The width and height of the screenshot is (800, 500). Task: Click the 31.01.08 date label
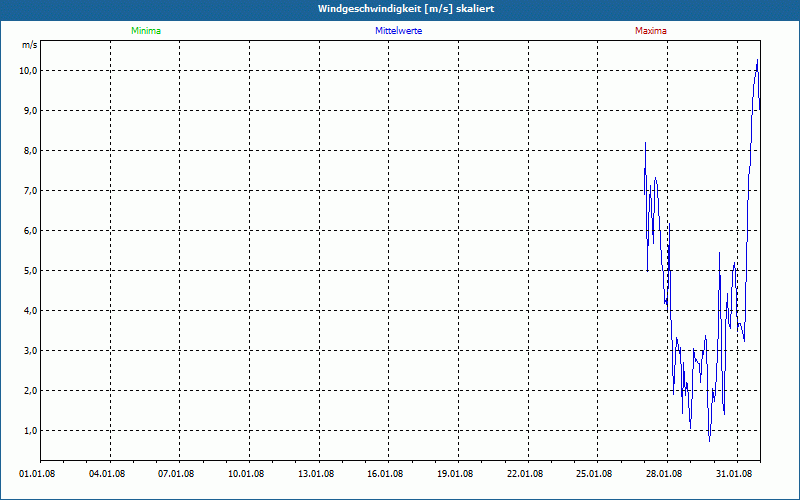coord(734,473)
